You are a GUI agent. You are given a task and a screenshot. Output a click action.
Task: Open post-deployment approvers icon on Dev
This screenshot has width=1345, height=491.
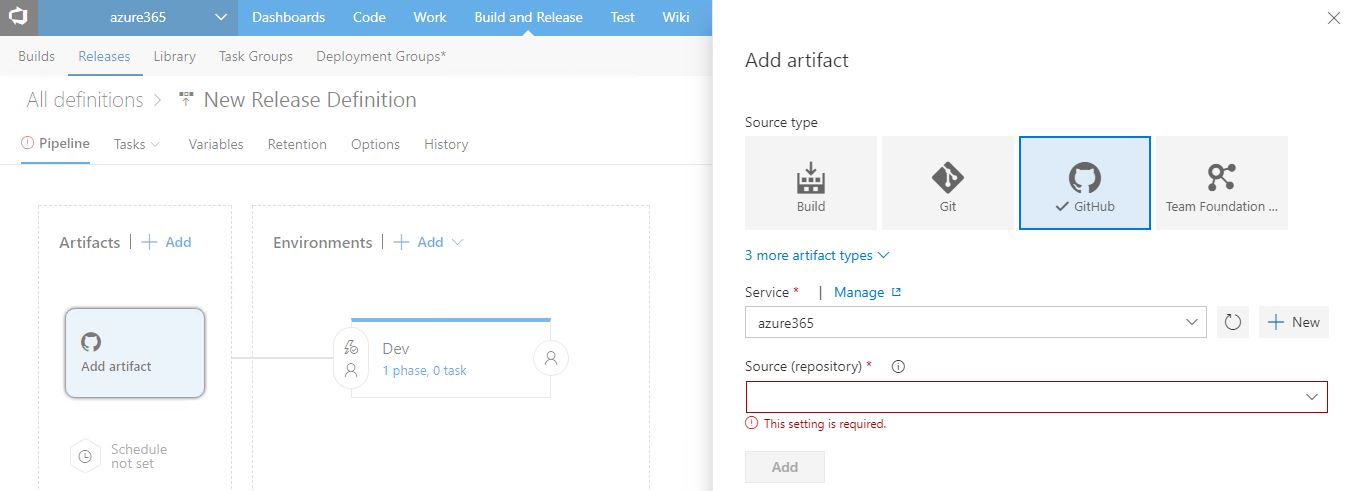click(551, 357)
